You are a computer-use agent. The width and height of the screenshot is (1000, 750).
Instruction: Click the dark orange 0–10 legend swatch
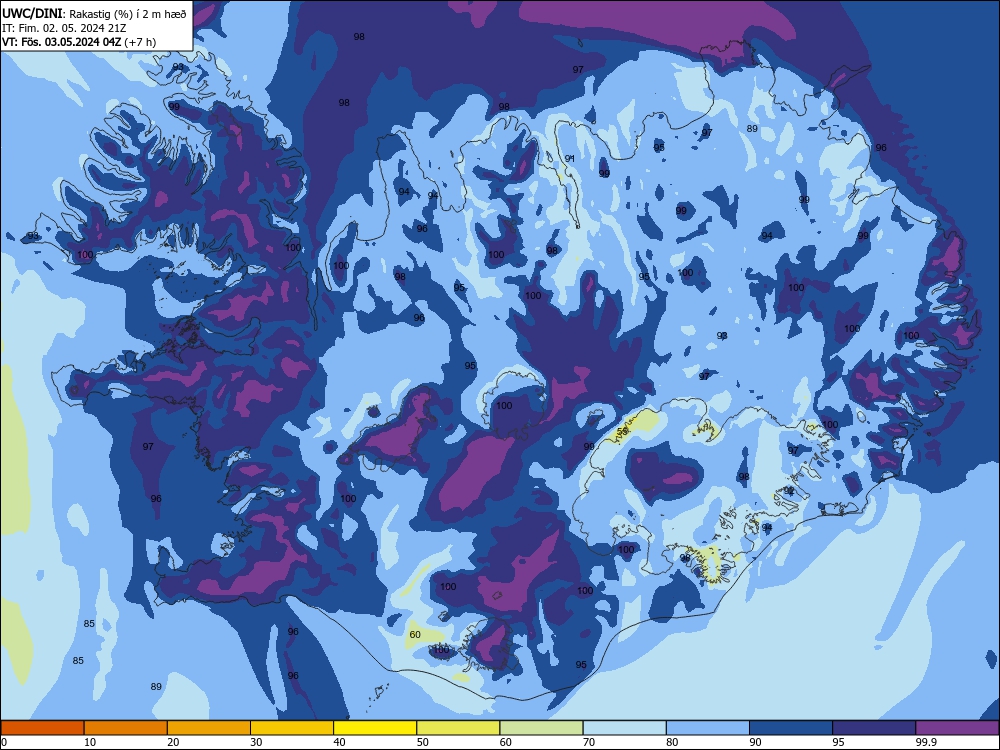pyautogui.click(x=42, y=728)
